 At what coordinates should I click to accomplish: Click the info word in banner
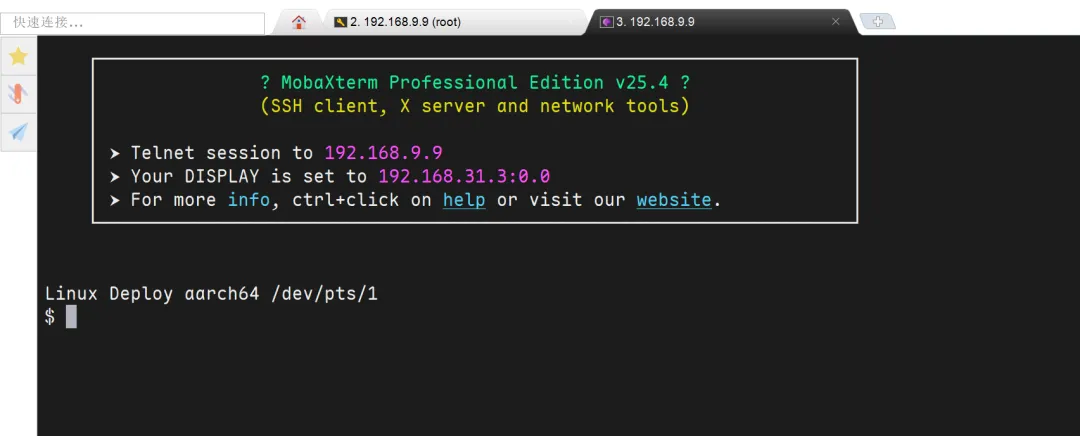pos(249,200)
